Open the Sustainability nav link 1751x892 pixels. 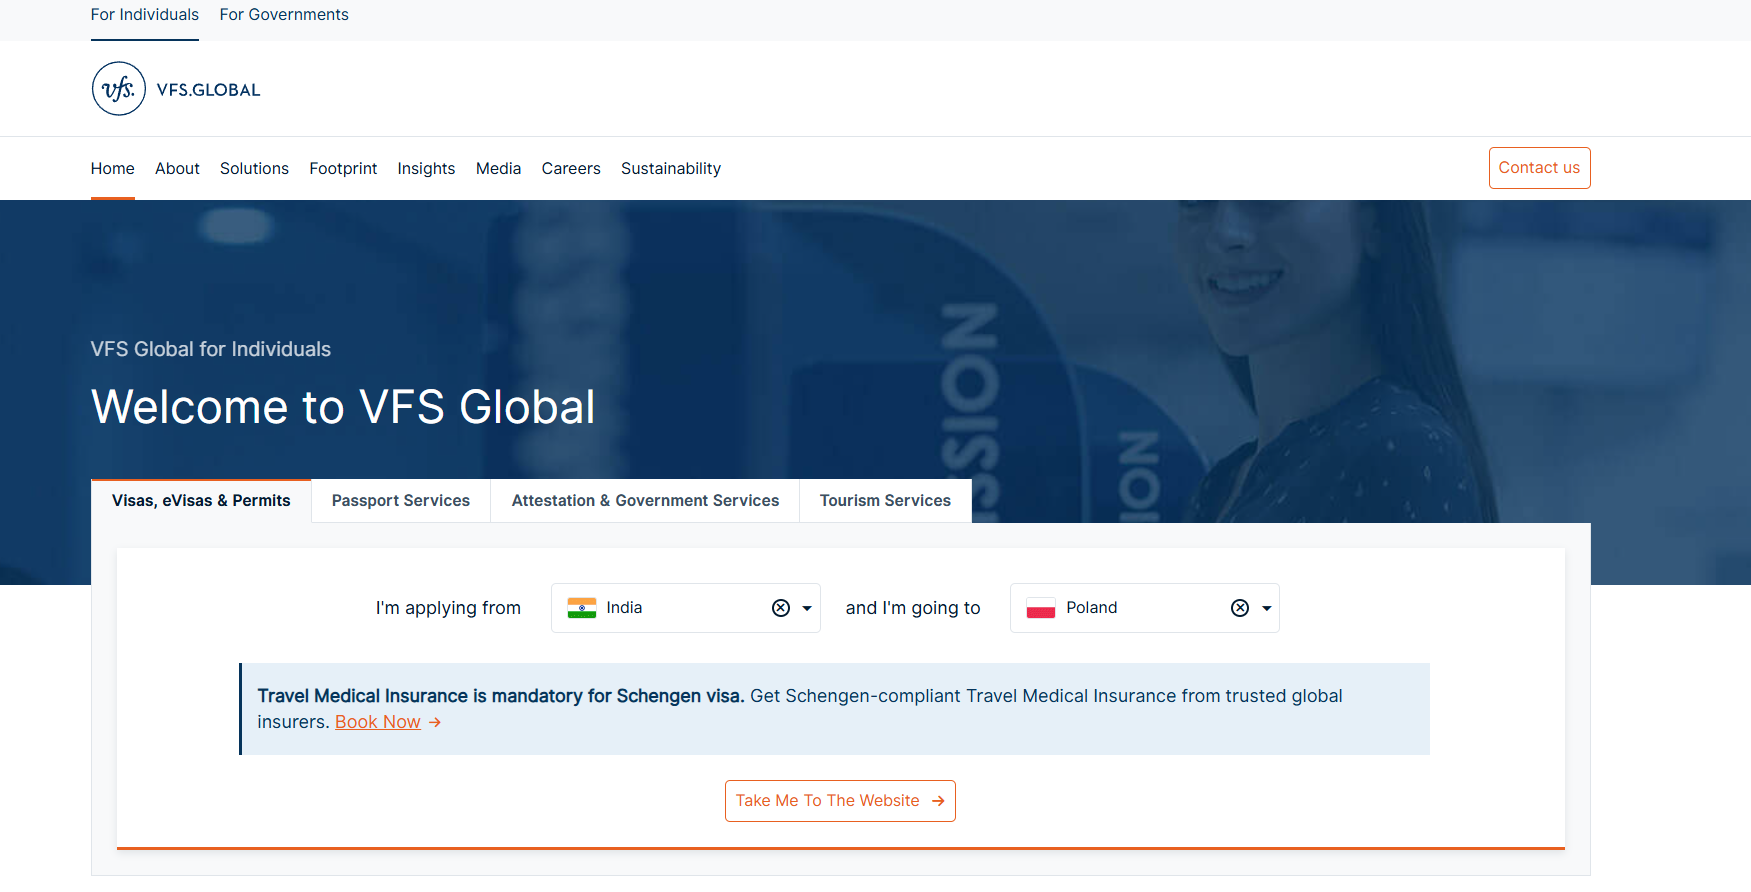tap(670, 169)
